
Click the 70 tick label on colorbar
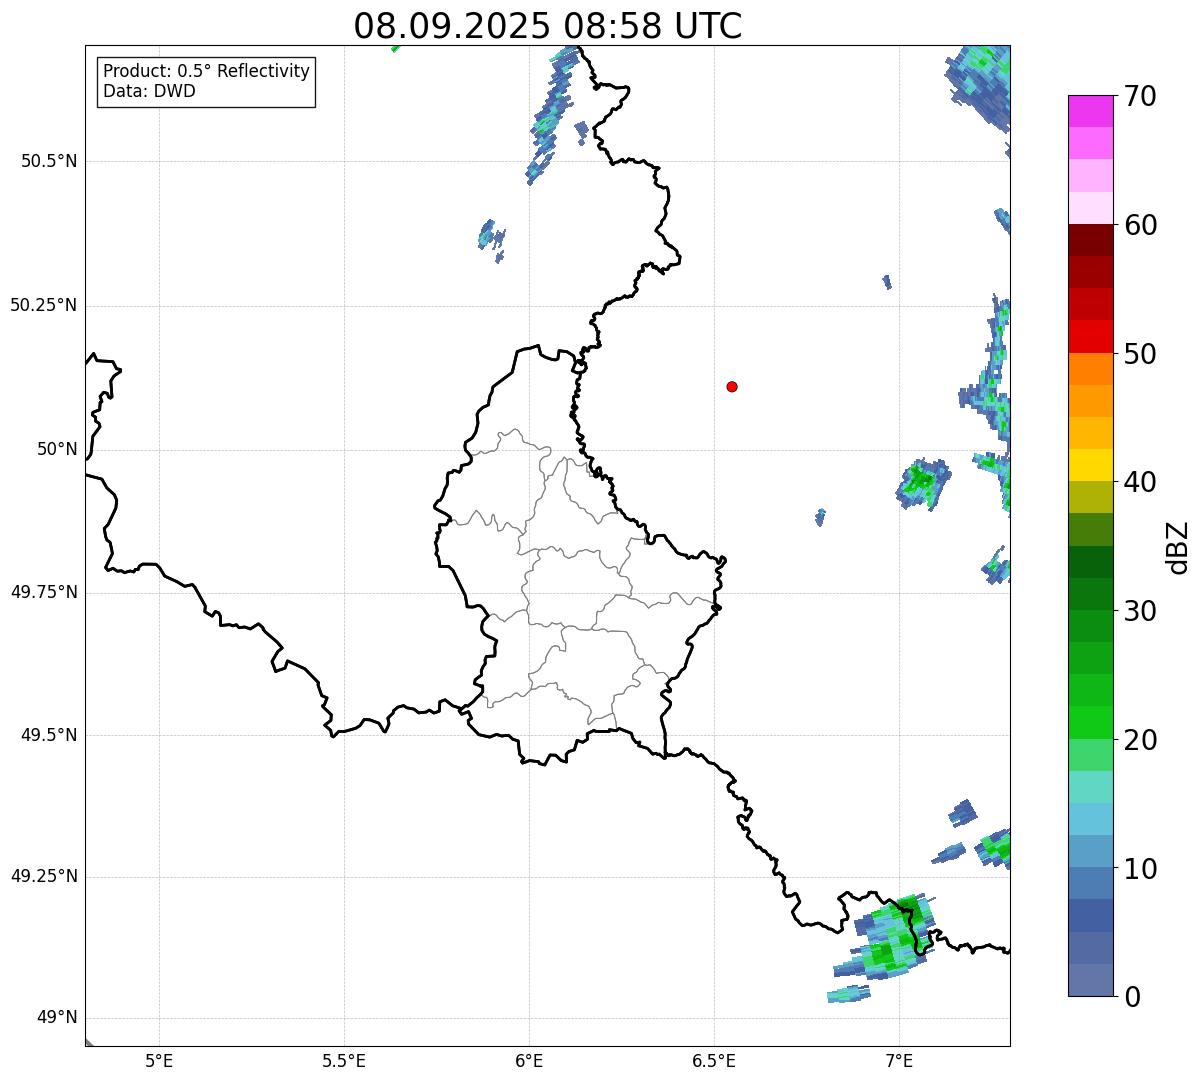1140,97
